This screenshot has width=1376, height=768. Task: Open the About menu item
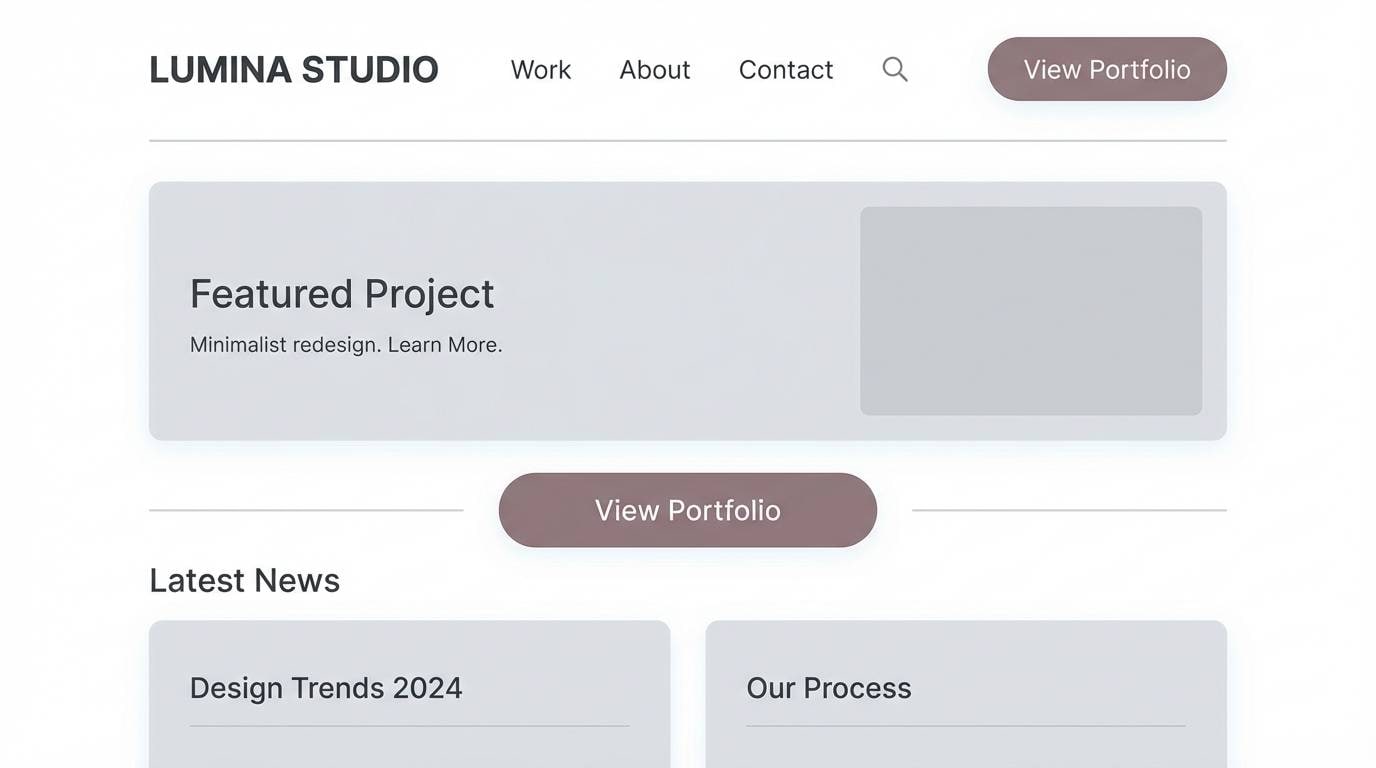click(x=654, y=69)
